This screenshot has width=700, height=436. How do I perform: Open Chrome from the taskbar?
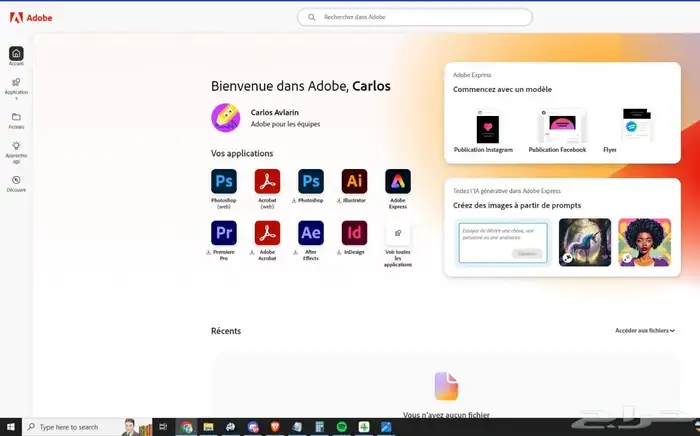point(187,427)
